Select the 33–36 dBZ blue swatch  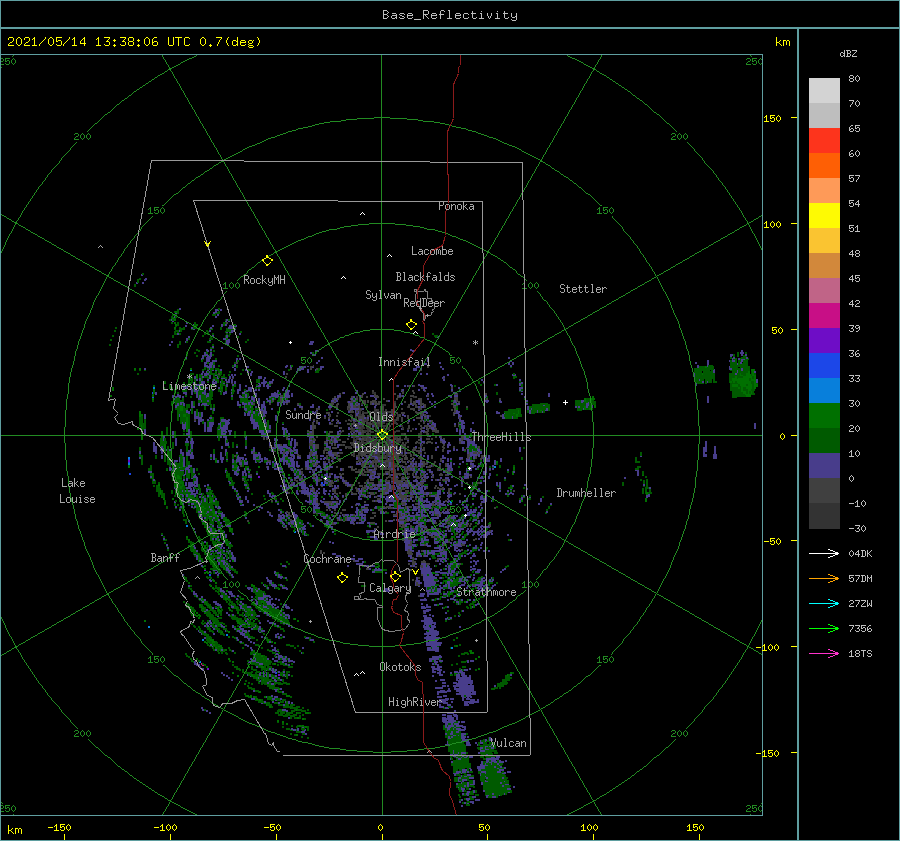824,366
